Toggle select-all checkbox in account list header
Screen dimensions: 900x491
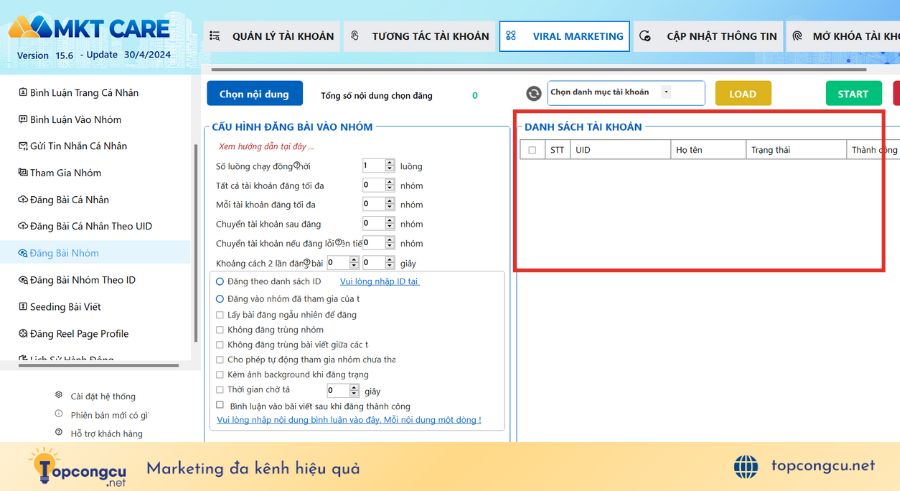tap(532, 150)
